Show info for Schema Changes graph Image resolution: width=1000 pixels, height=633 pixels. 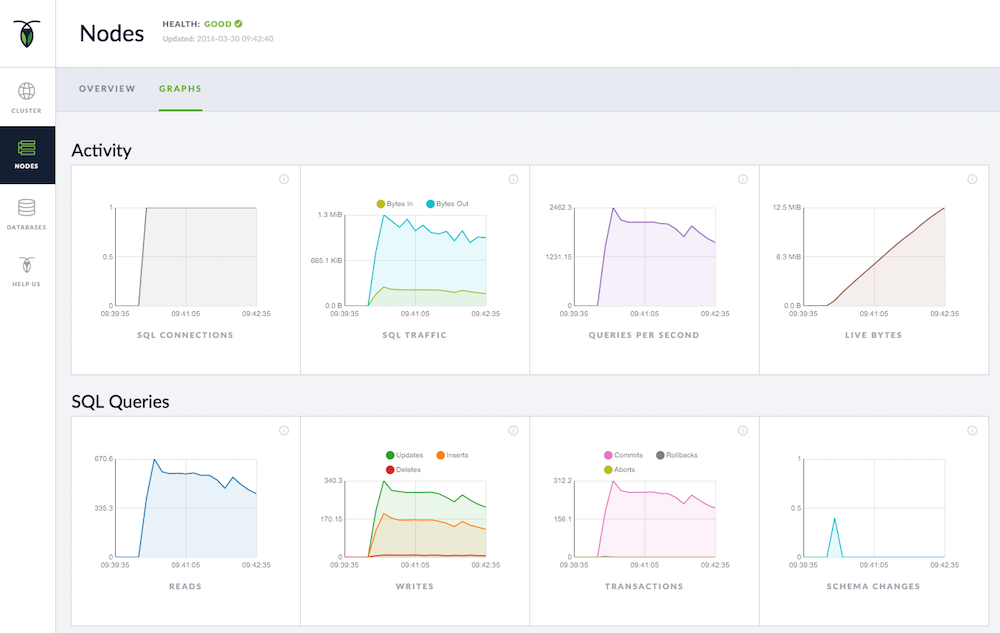tap(972, 431)
